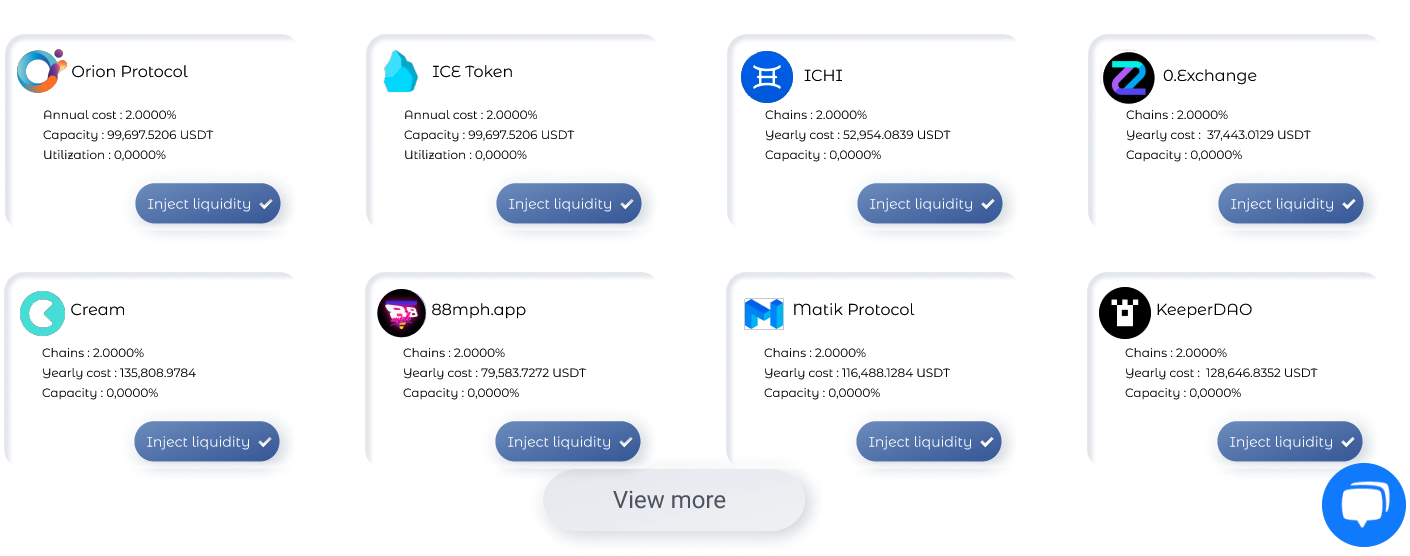Click the ICE Token crystal icon

pyautogui.click(x=401, y=71)
